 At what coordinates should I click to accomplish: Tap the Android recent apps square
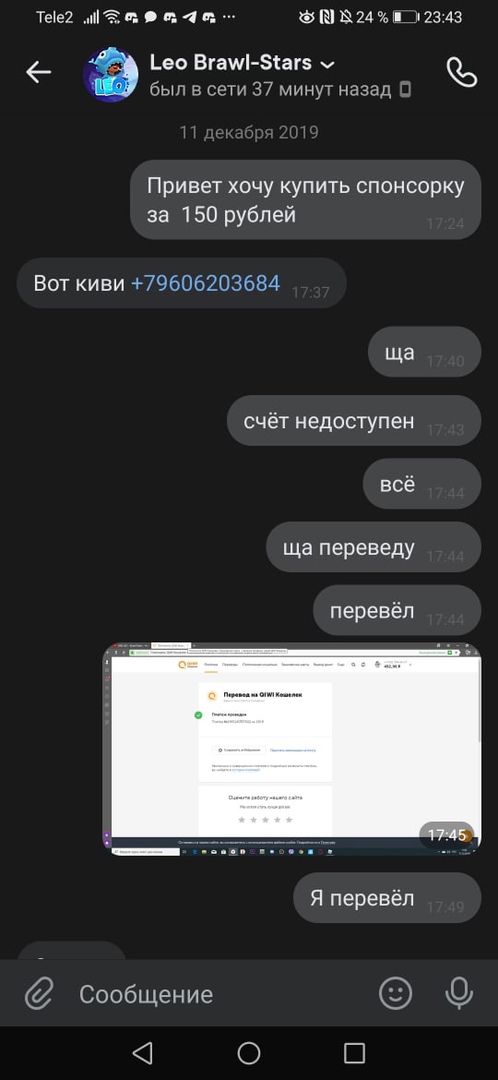pos(354,1052)
